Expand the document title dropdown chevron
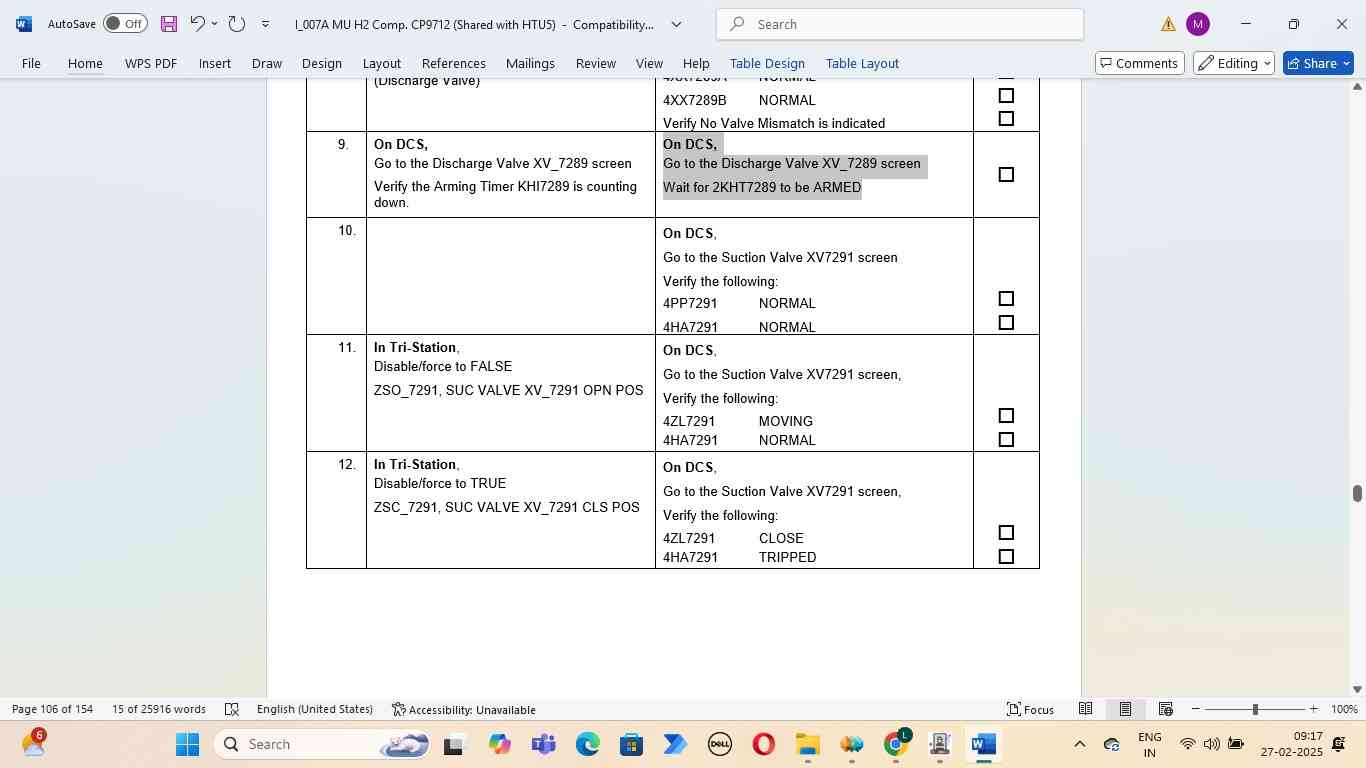Image resolution: width=1366 pixels, height=768 pixels. (x=676, y=24)
